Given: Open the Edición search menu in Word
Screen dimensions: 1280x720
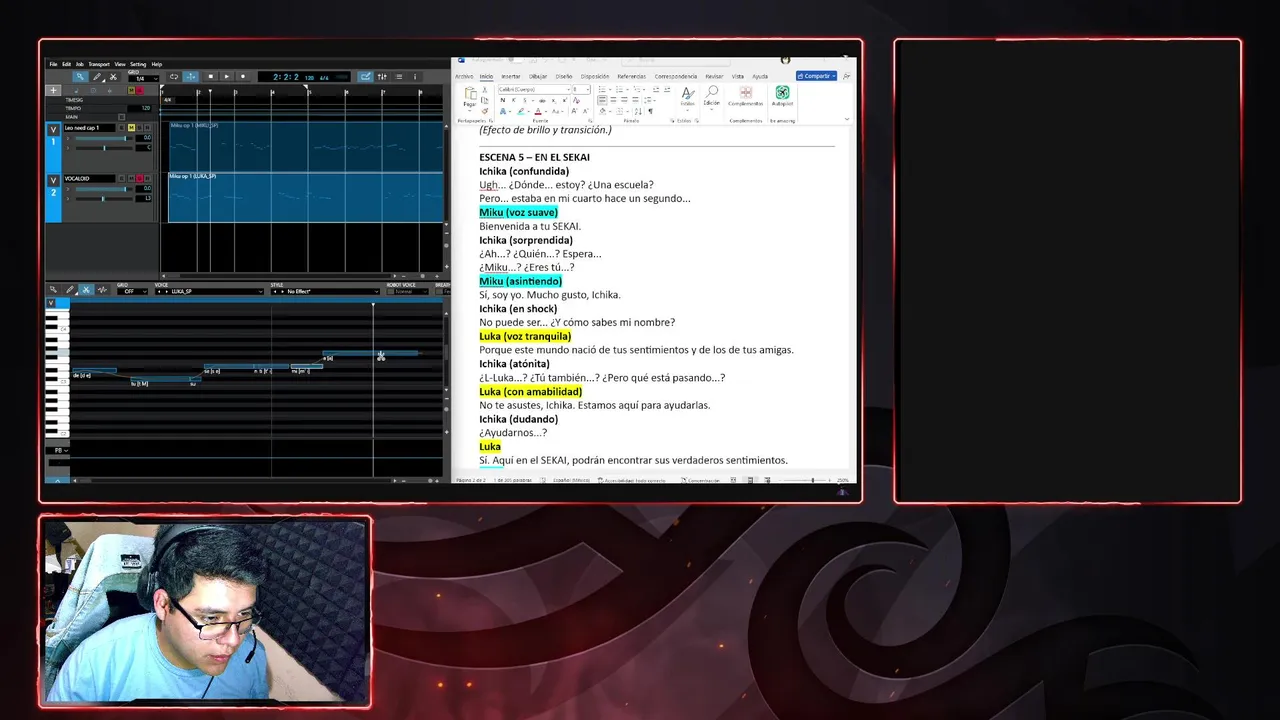Looking at the screenshot, I should click(x=711, y=97).
